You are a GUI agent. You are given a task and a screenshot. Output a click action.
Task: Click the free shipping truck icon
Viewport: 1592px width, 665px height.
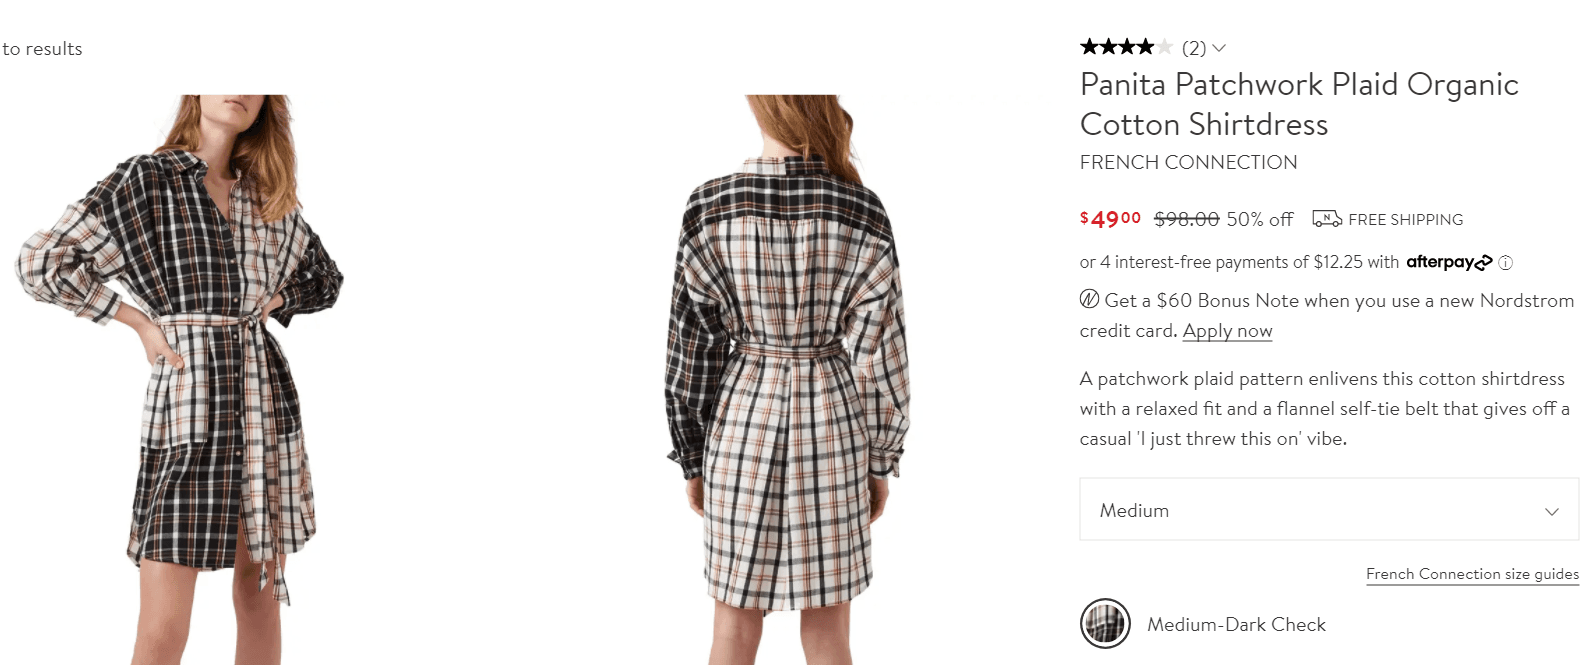click(1327, 218)
